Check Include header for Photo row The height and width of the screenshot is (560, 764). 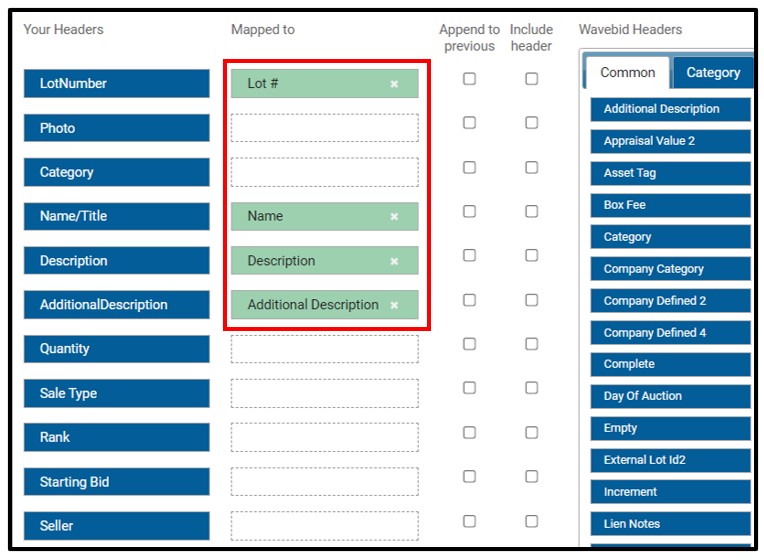point(532,122)
